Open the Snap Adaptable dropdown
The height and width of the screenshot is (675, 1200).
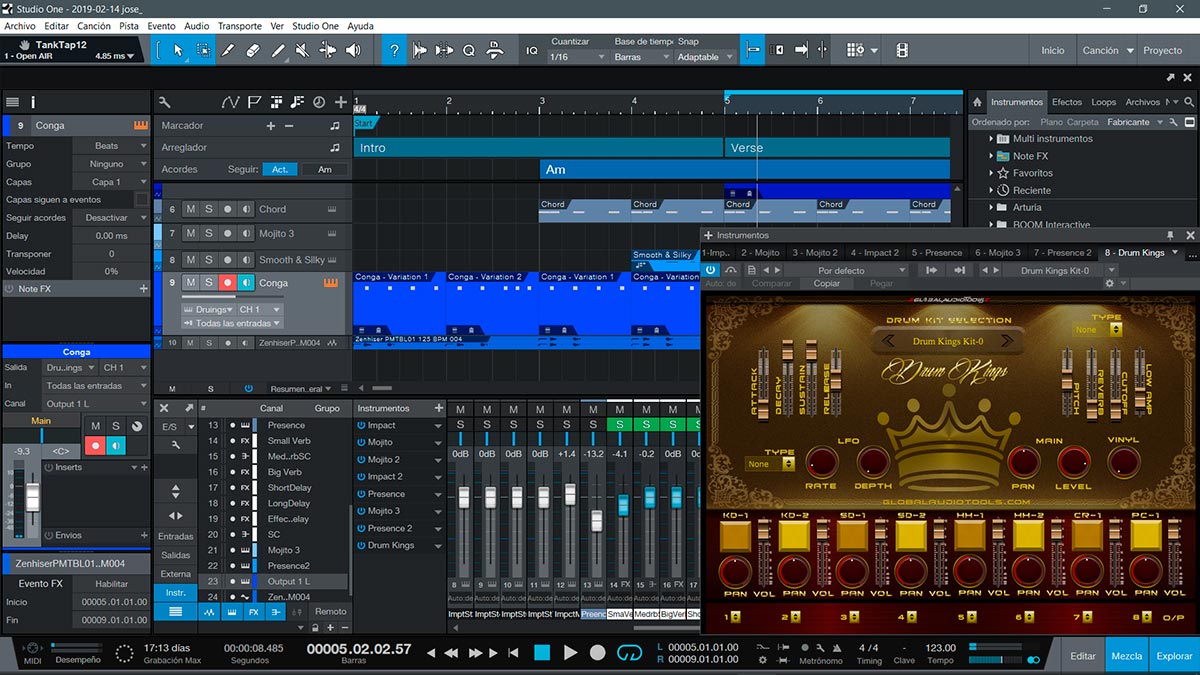705,57
